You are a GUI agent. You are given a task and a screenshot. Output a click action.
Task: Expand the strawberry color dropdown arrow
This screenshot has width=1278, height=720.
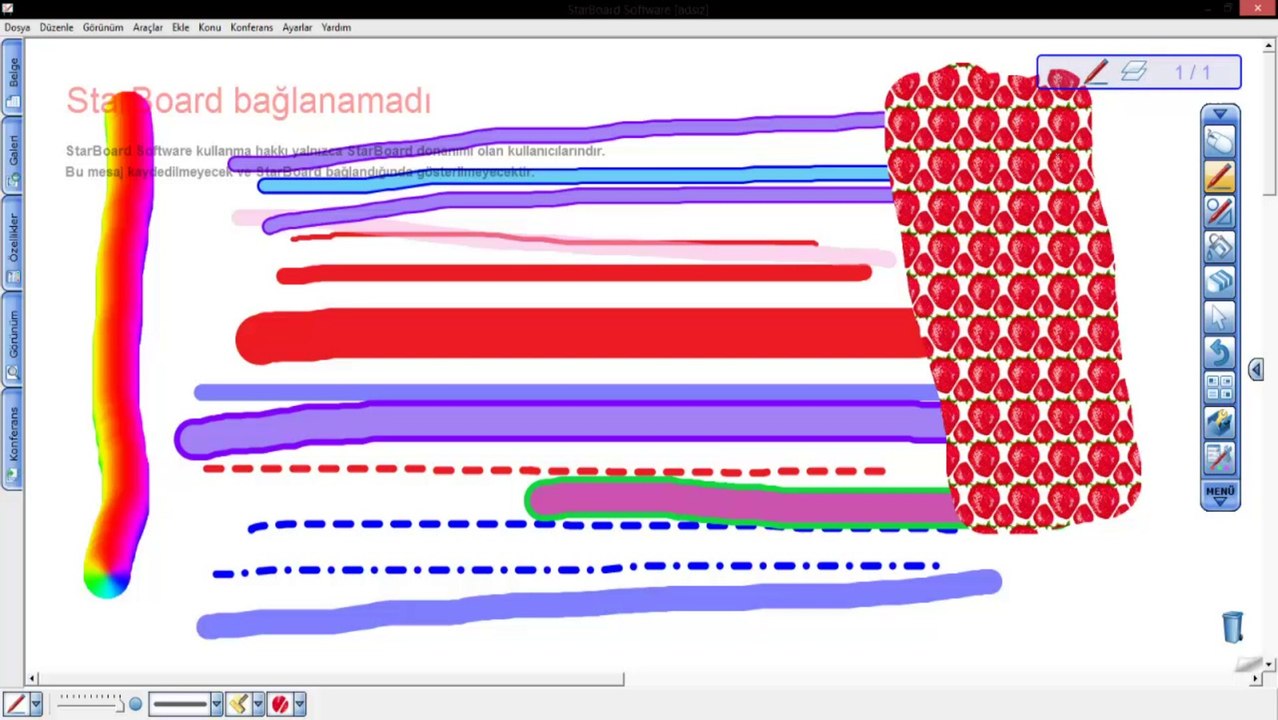[x=300, y=704]
